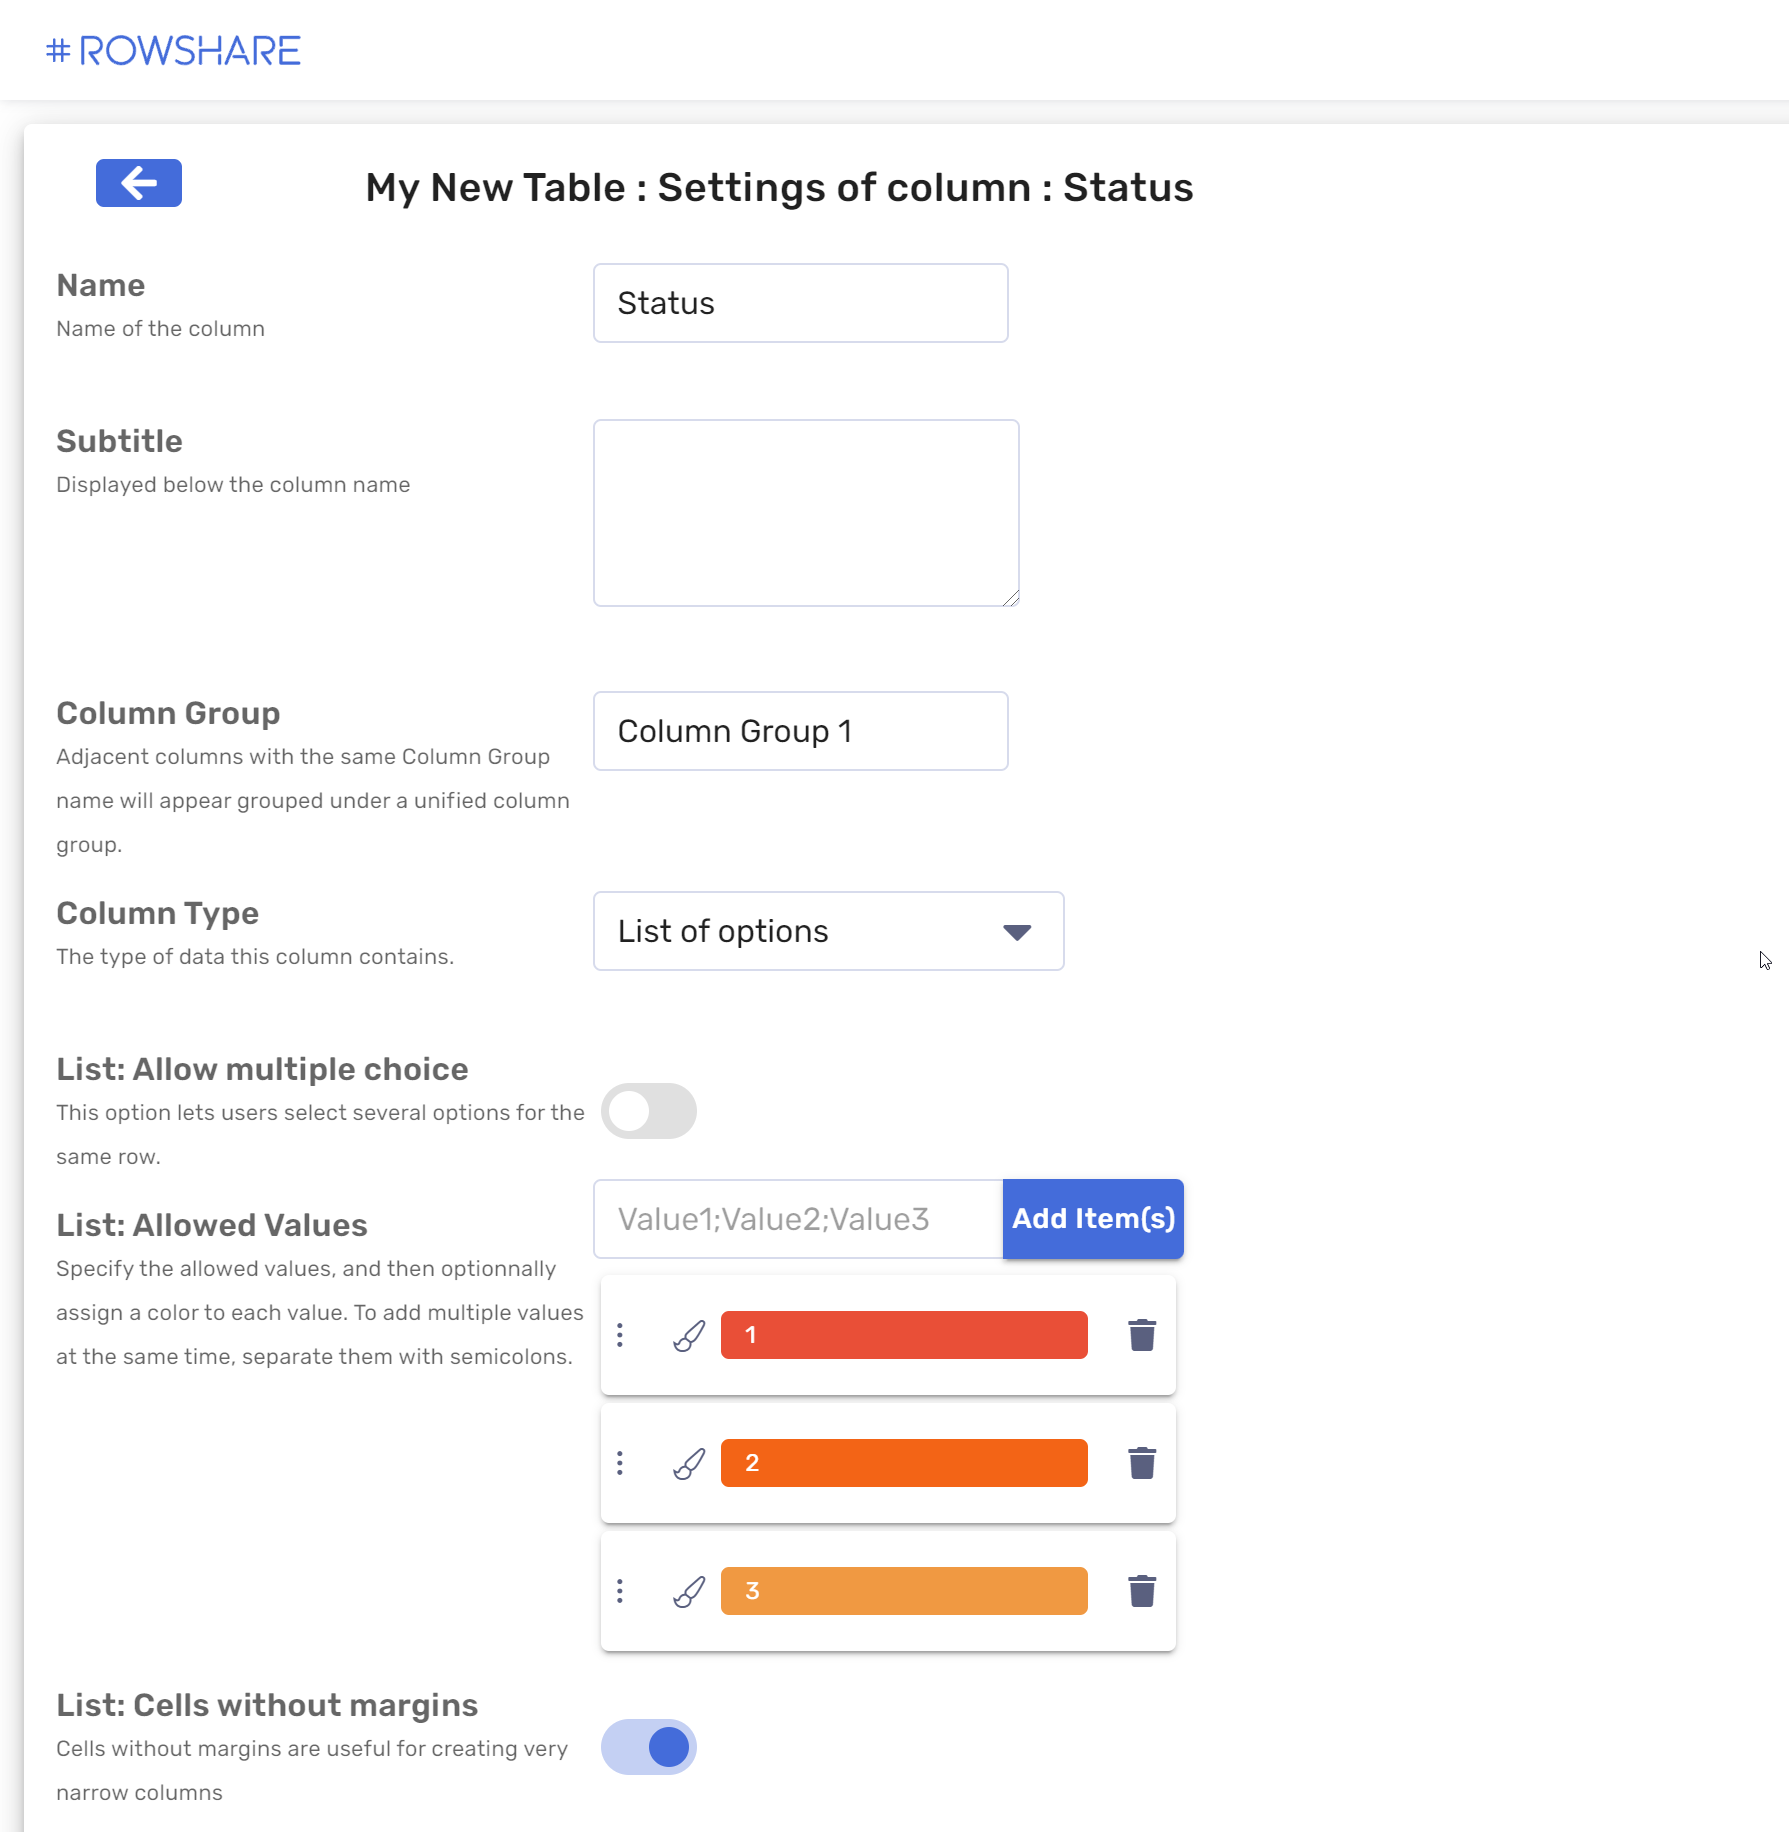Screen dimensions: 1789x1832
Task: Disable the Cells without margins toggle
Action: click(x=649, y=1747)
